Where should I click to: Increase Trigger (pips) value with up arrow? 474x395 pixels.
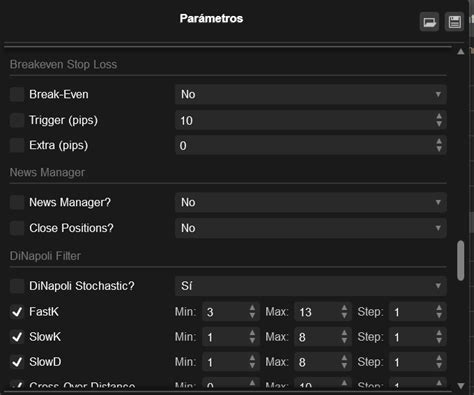(439, 116)
